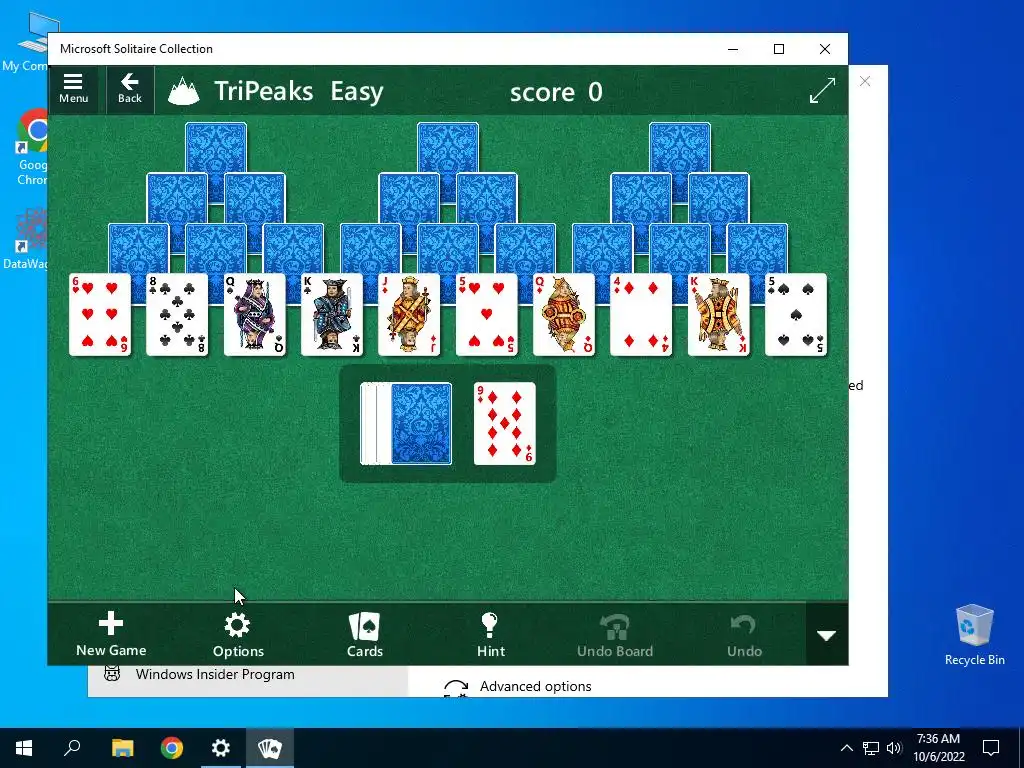Open the taskbar clock and date
This screenshot has width=1024, height=768.
938,748
